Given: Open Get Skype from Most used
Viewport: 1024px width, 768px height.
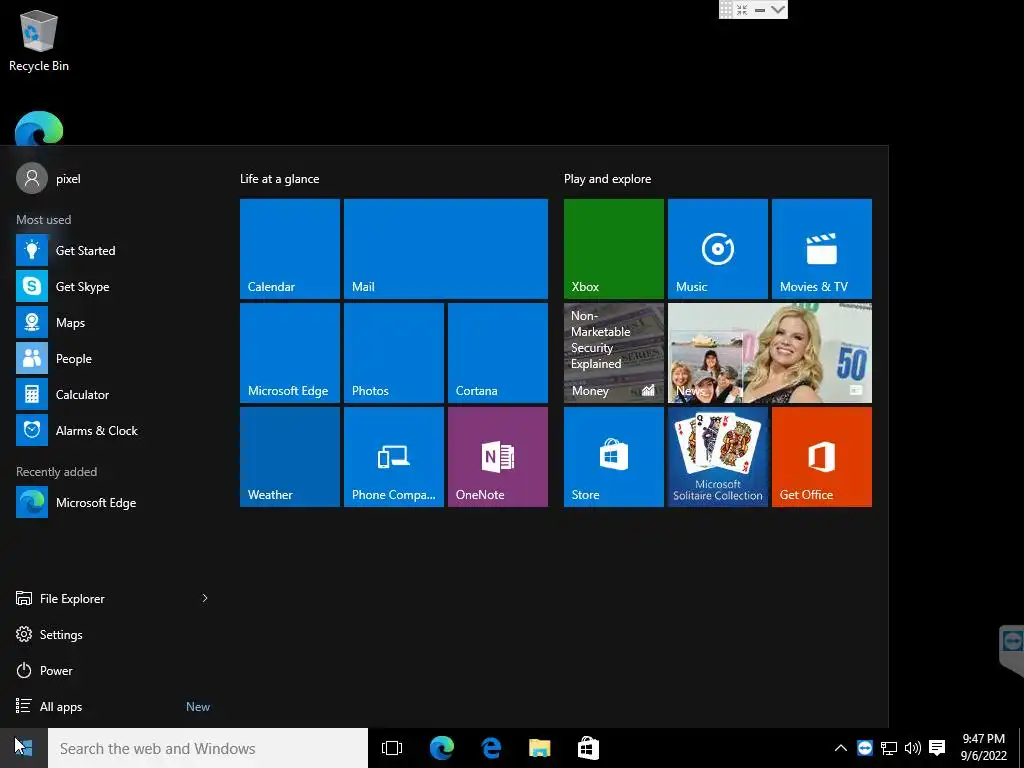Looking at the screenshot, I should tap(112, 286).
